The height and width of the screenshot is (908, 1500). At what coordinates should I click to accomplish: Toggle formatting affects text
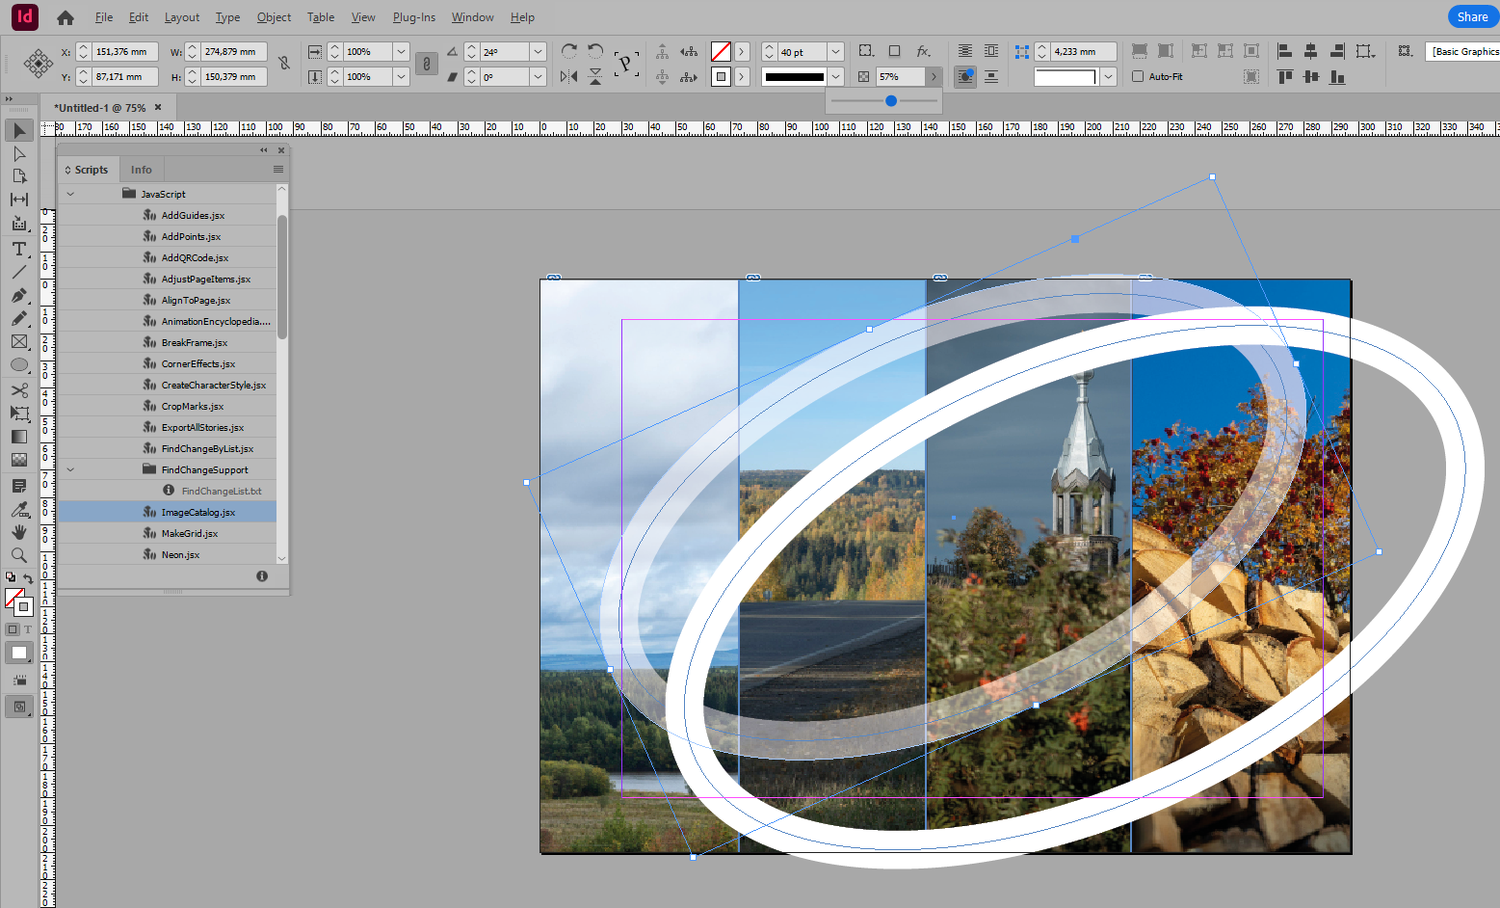28,630
